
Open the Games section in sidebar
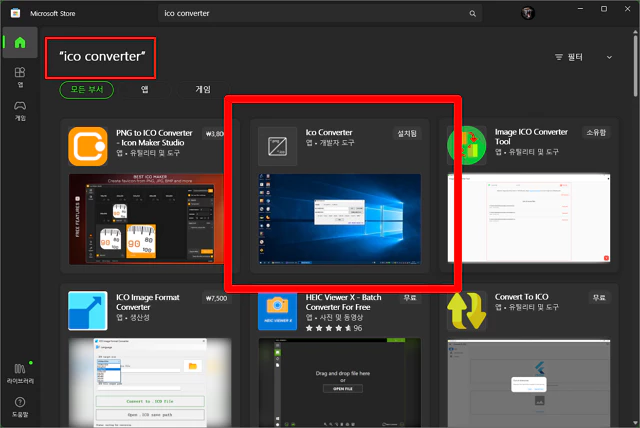20,111
